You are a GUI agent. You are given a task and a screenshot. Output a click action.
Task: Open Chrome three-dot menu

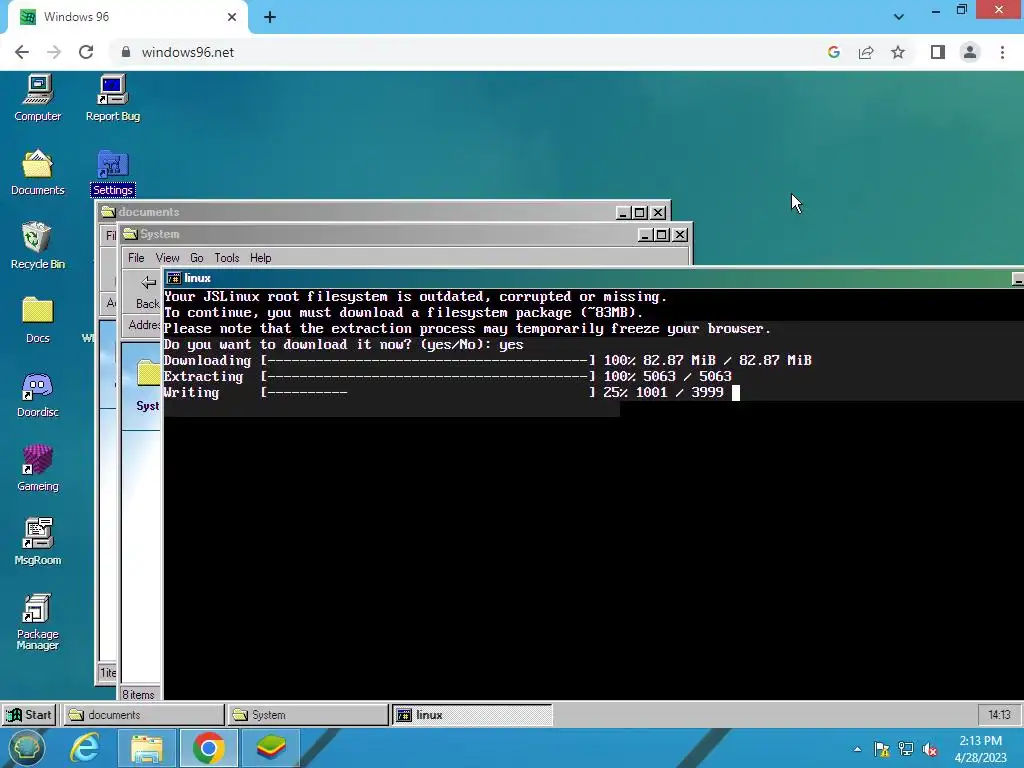click(x=1002, y=52)
